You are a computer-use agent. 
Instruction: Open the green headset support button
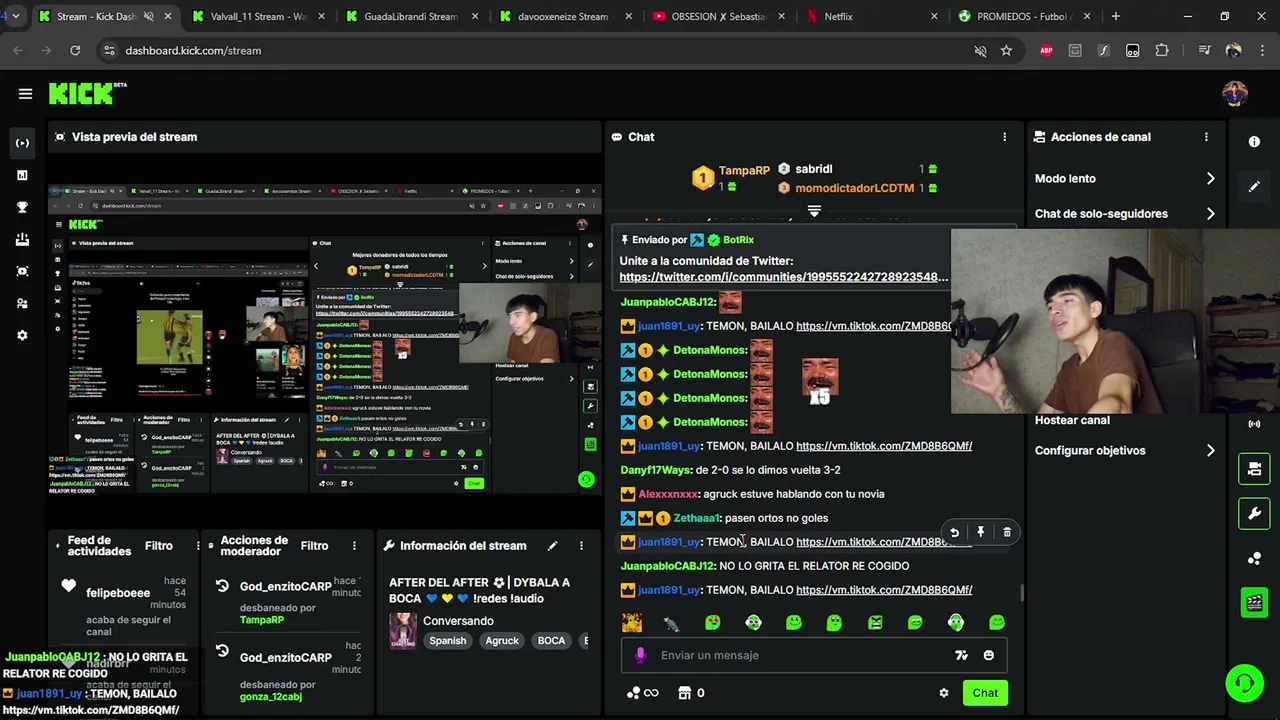click(1244, 683)
